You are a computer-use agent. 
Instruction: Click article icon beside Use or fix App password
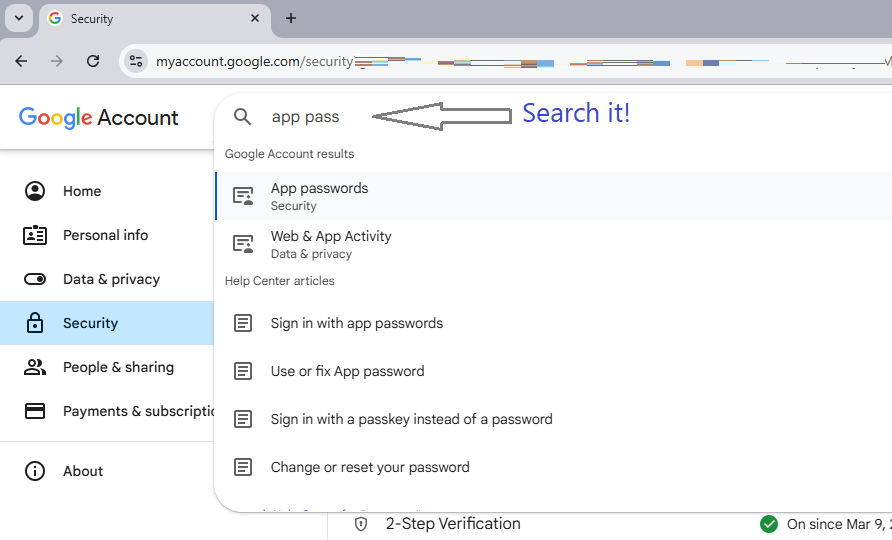(x=243, y=371)
